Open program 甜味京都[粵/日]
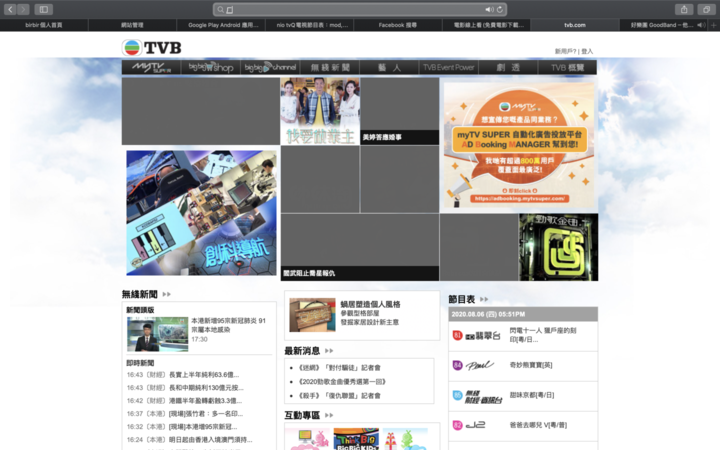 tap(532, 395)
